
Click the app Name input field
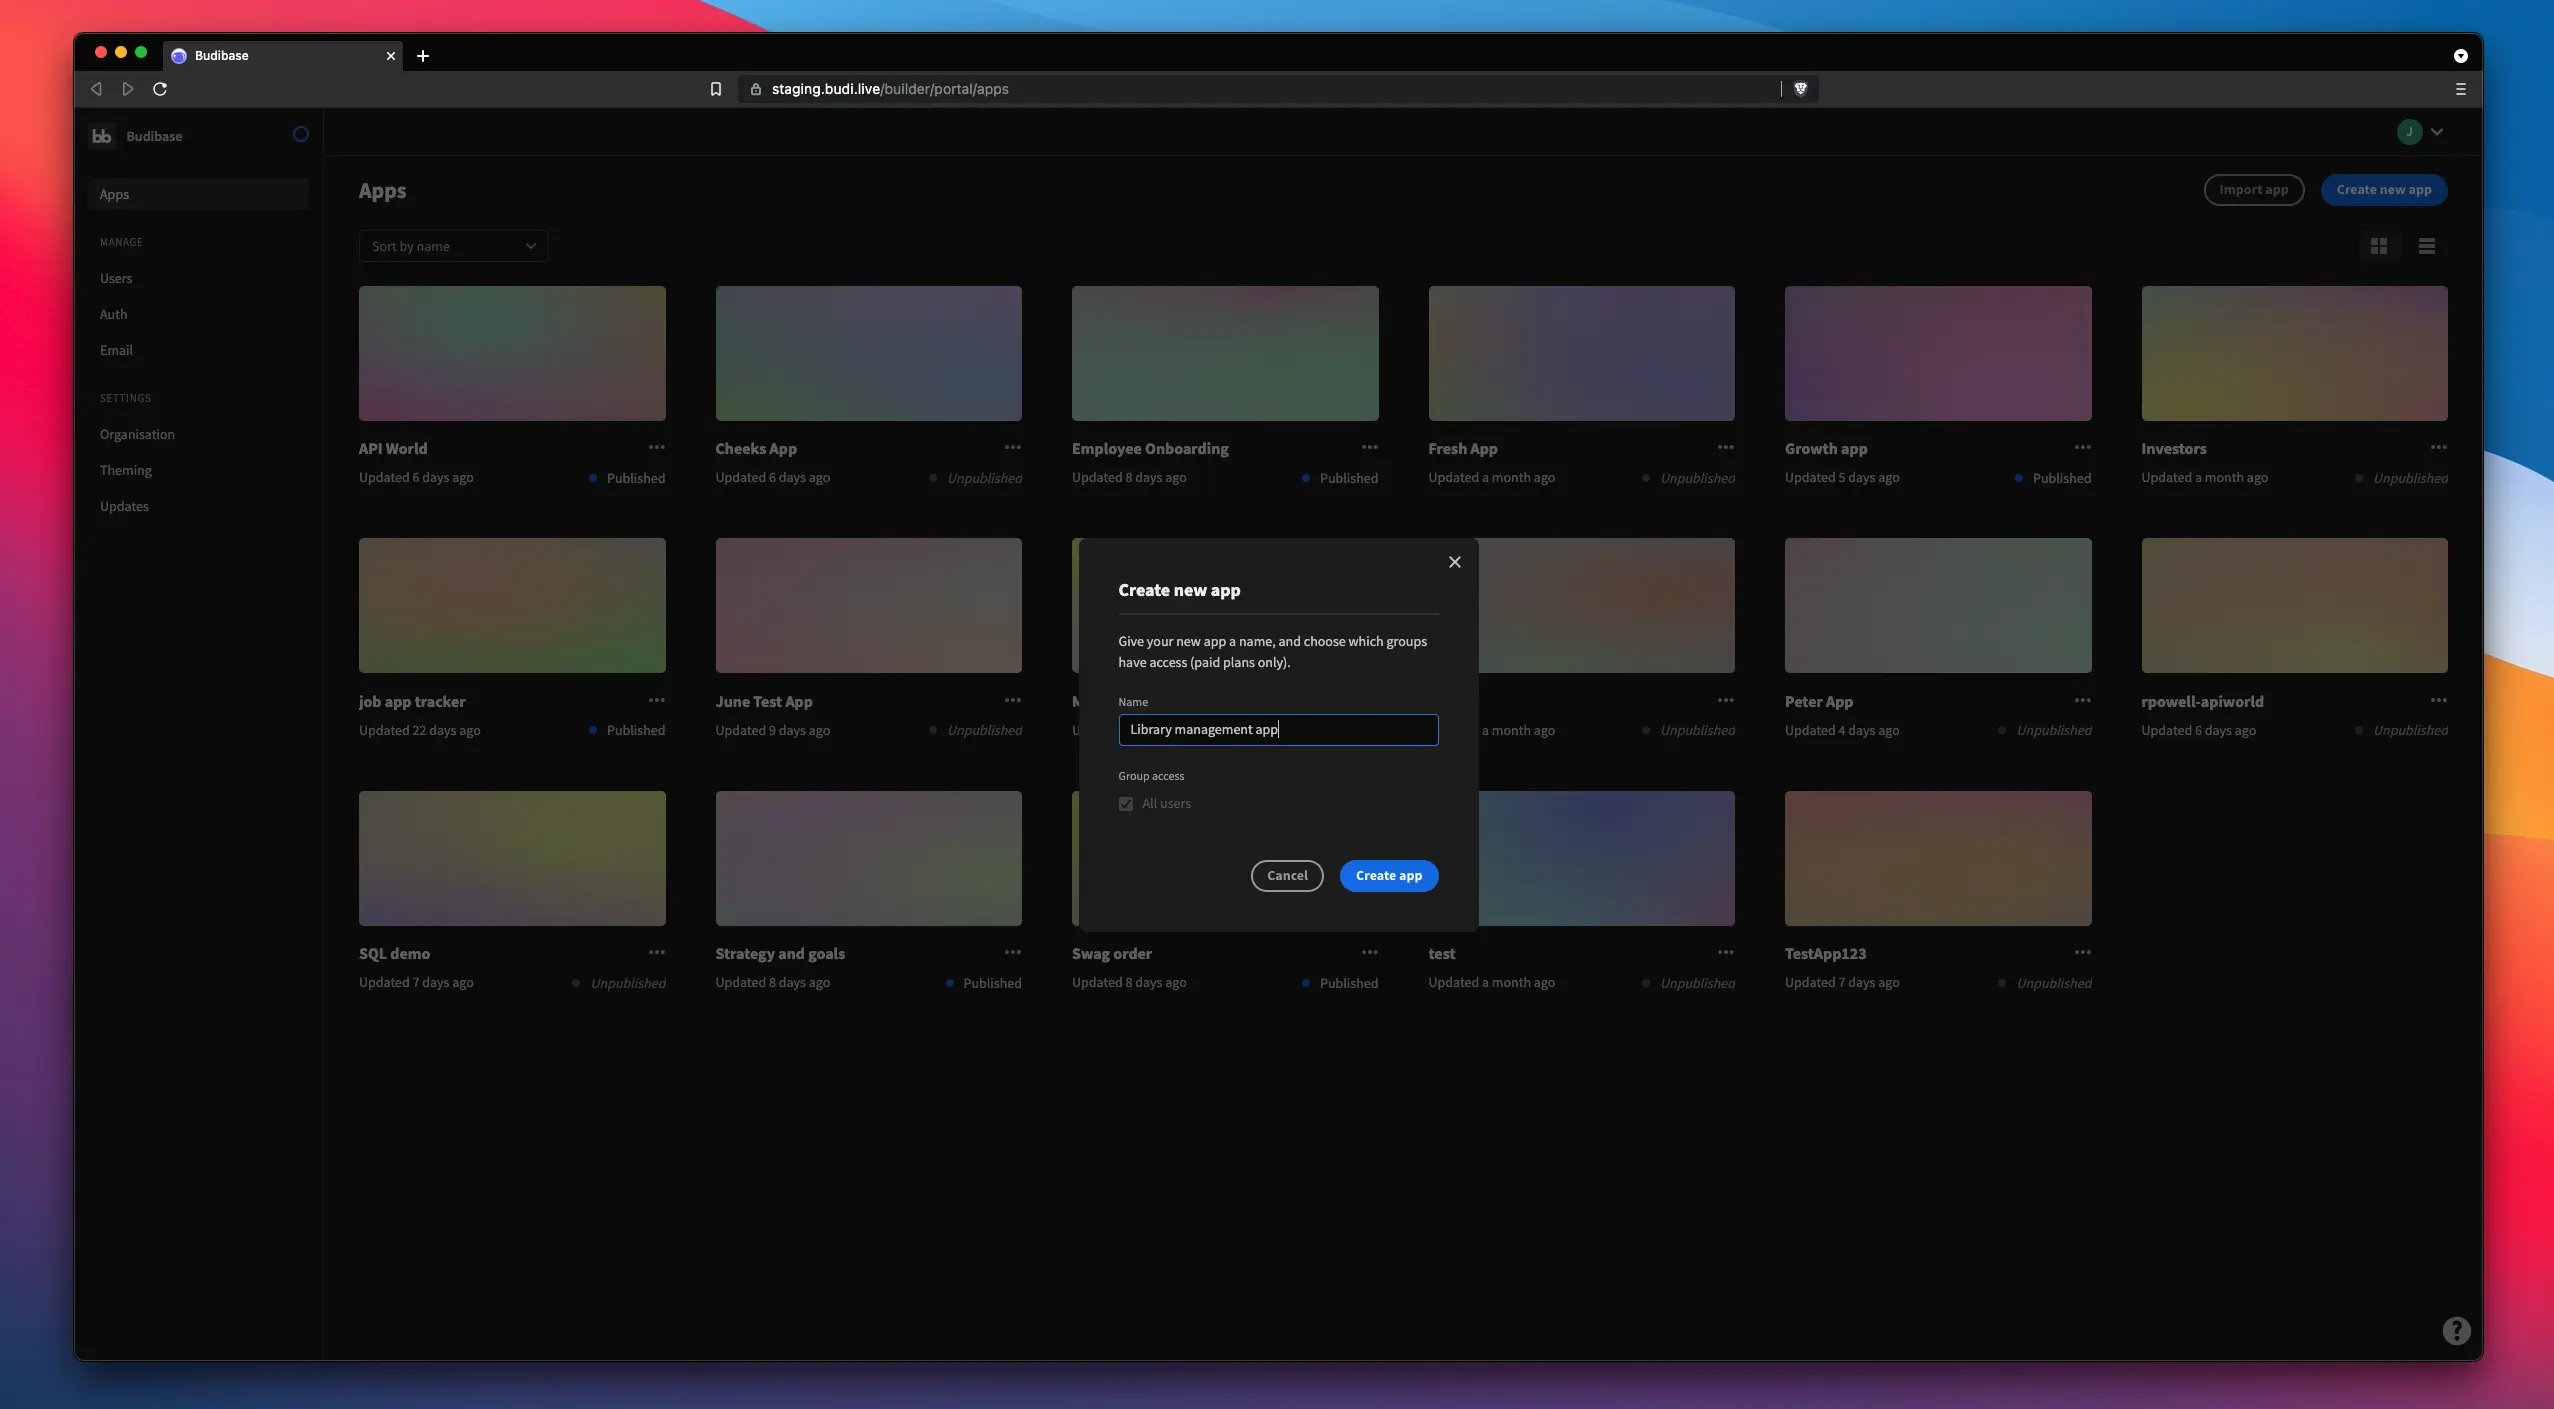[1278, 730]
